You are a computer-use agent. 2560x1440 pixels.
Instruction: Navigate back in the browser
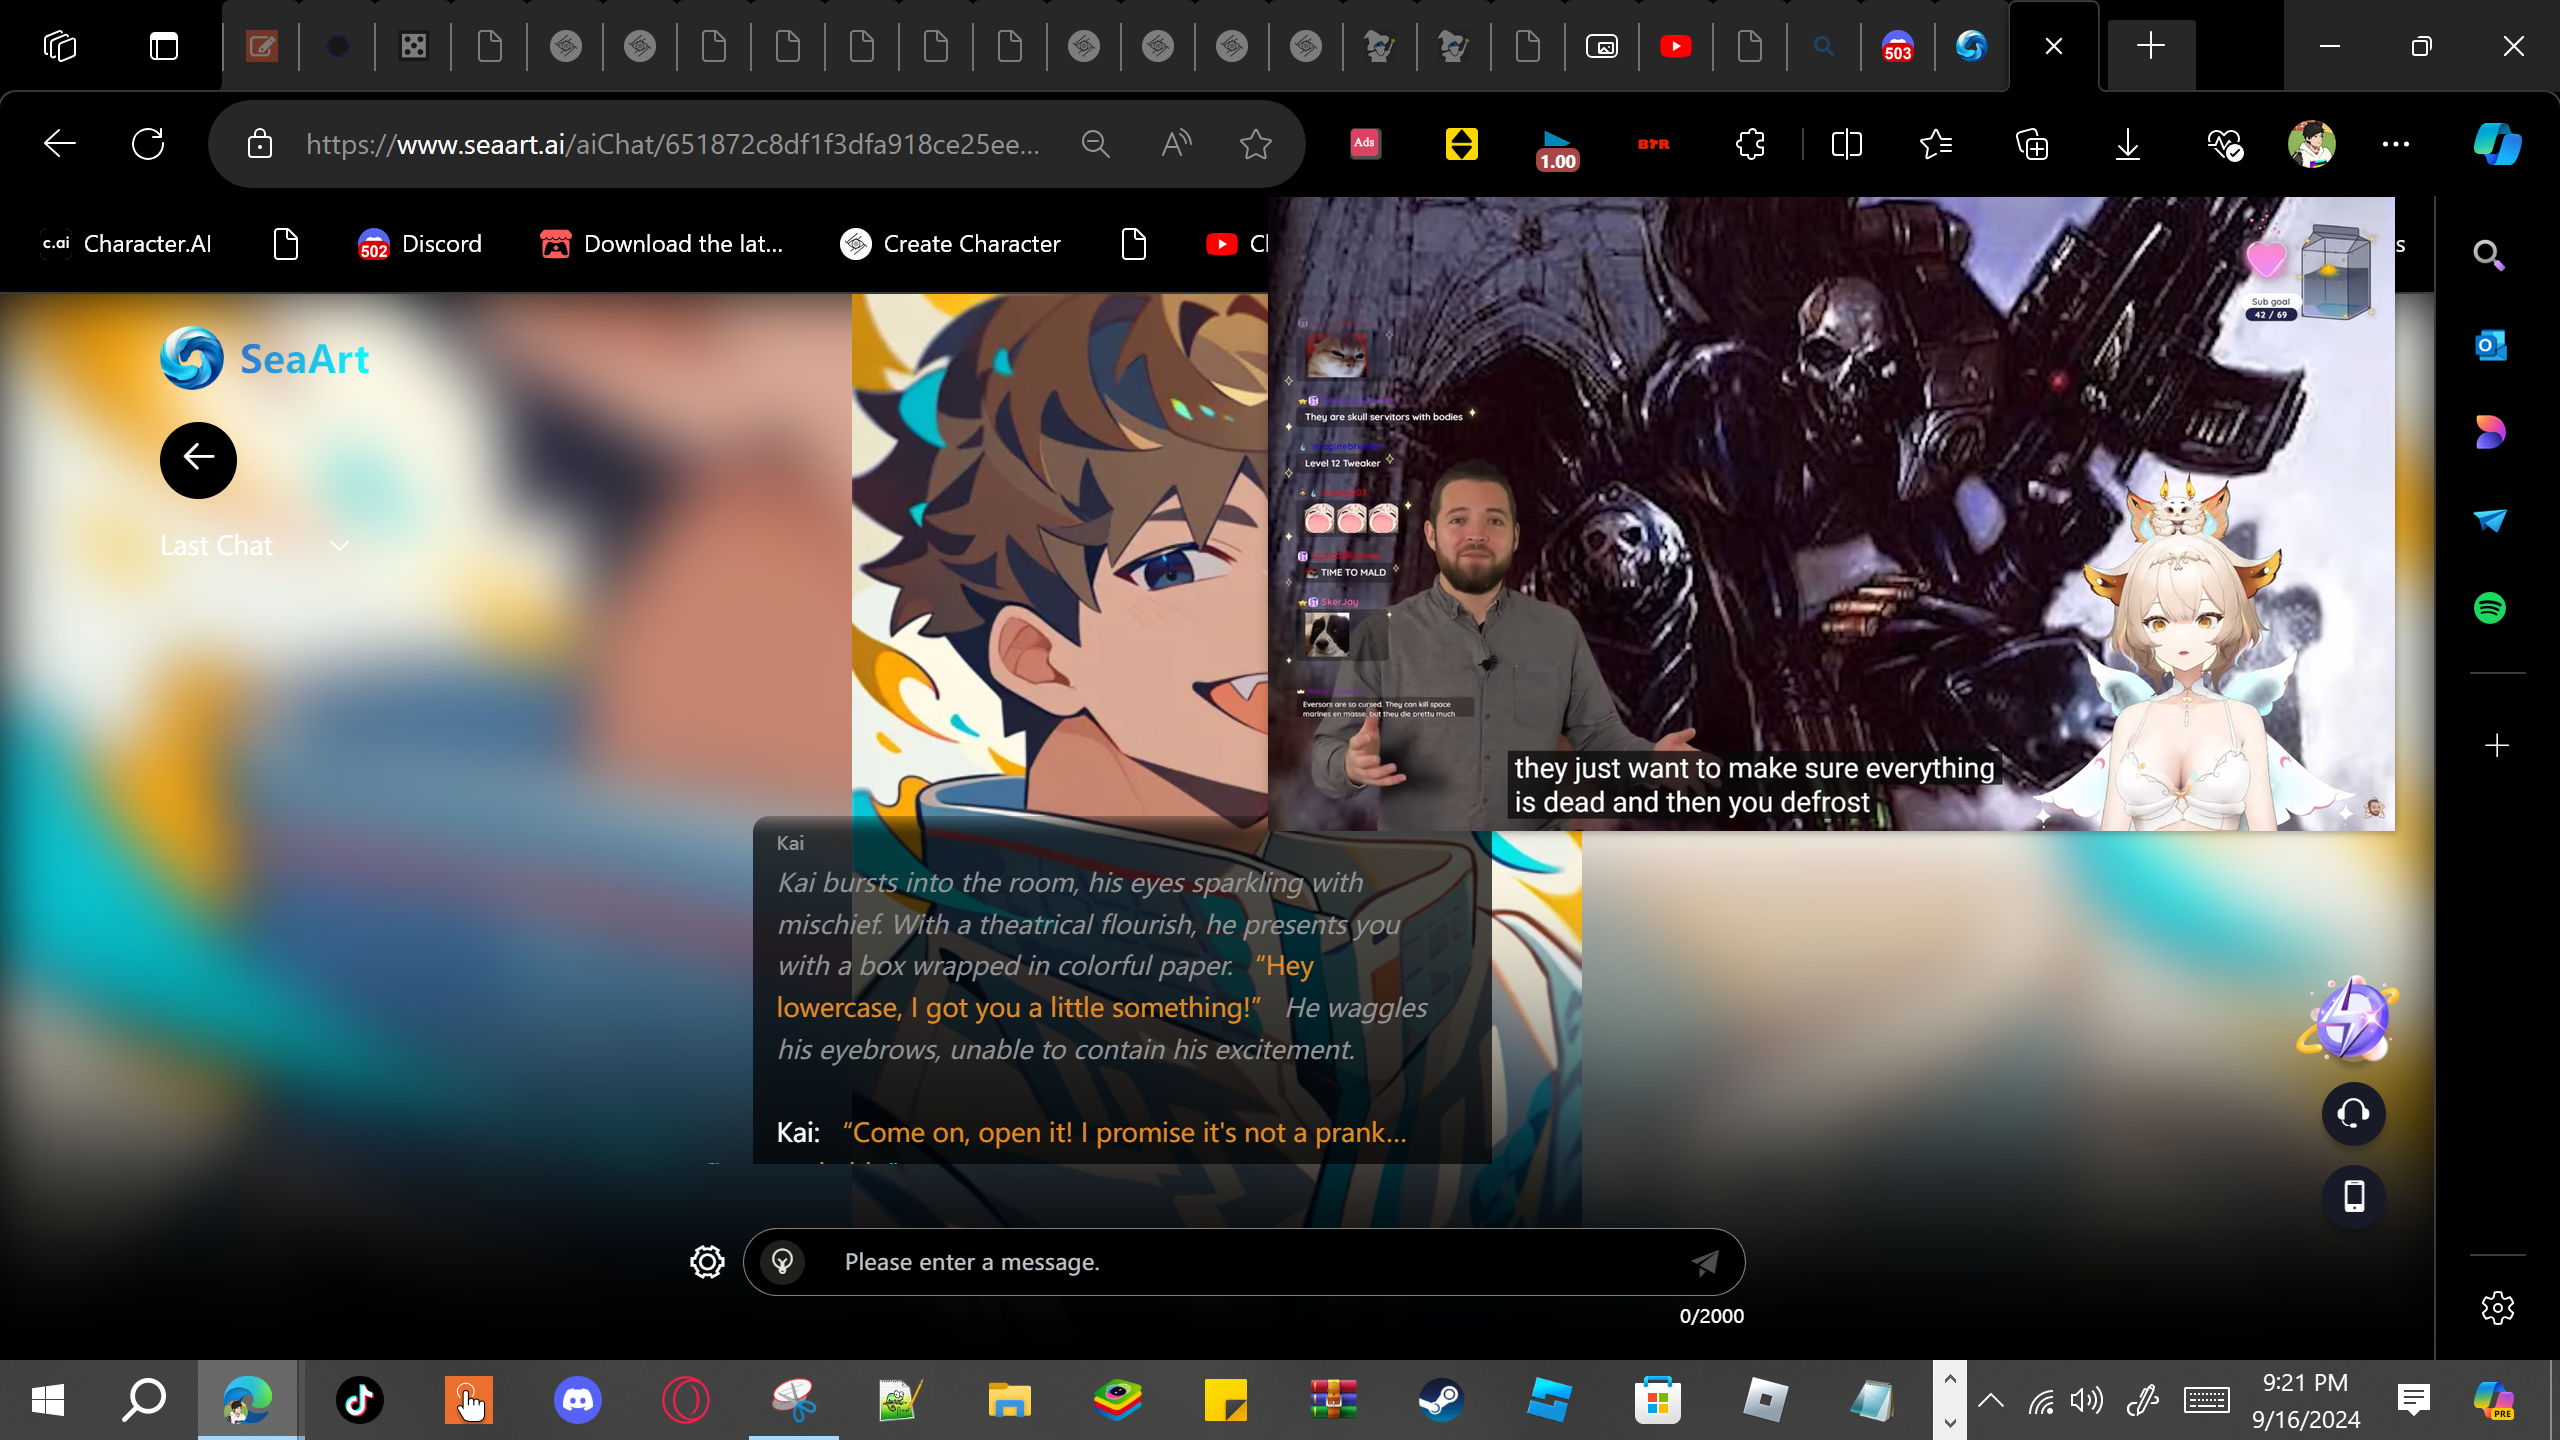(x=60, y=144)
